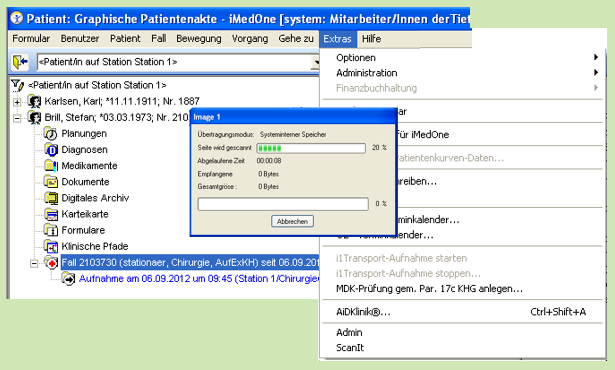Click the Image 1 dialog title bar
The width and height of the screenshot is (615, 370).
[293, 117]
